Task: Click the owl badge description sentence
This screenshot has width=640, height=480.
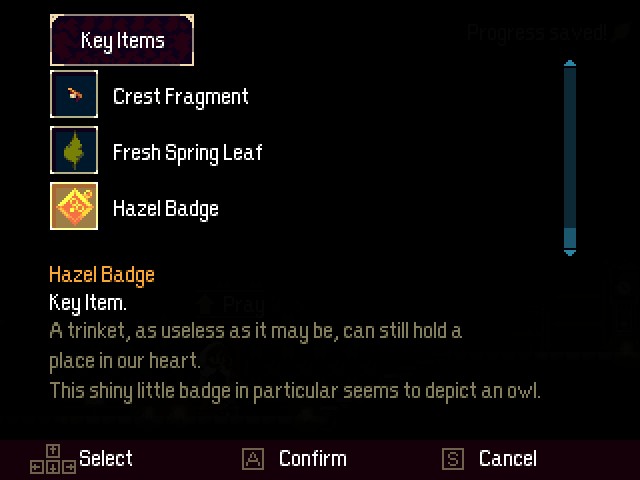Action: [x=295, y=390]
